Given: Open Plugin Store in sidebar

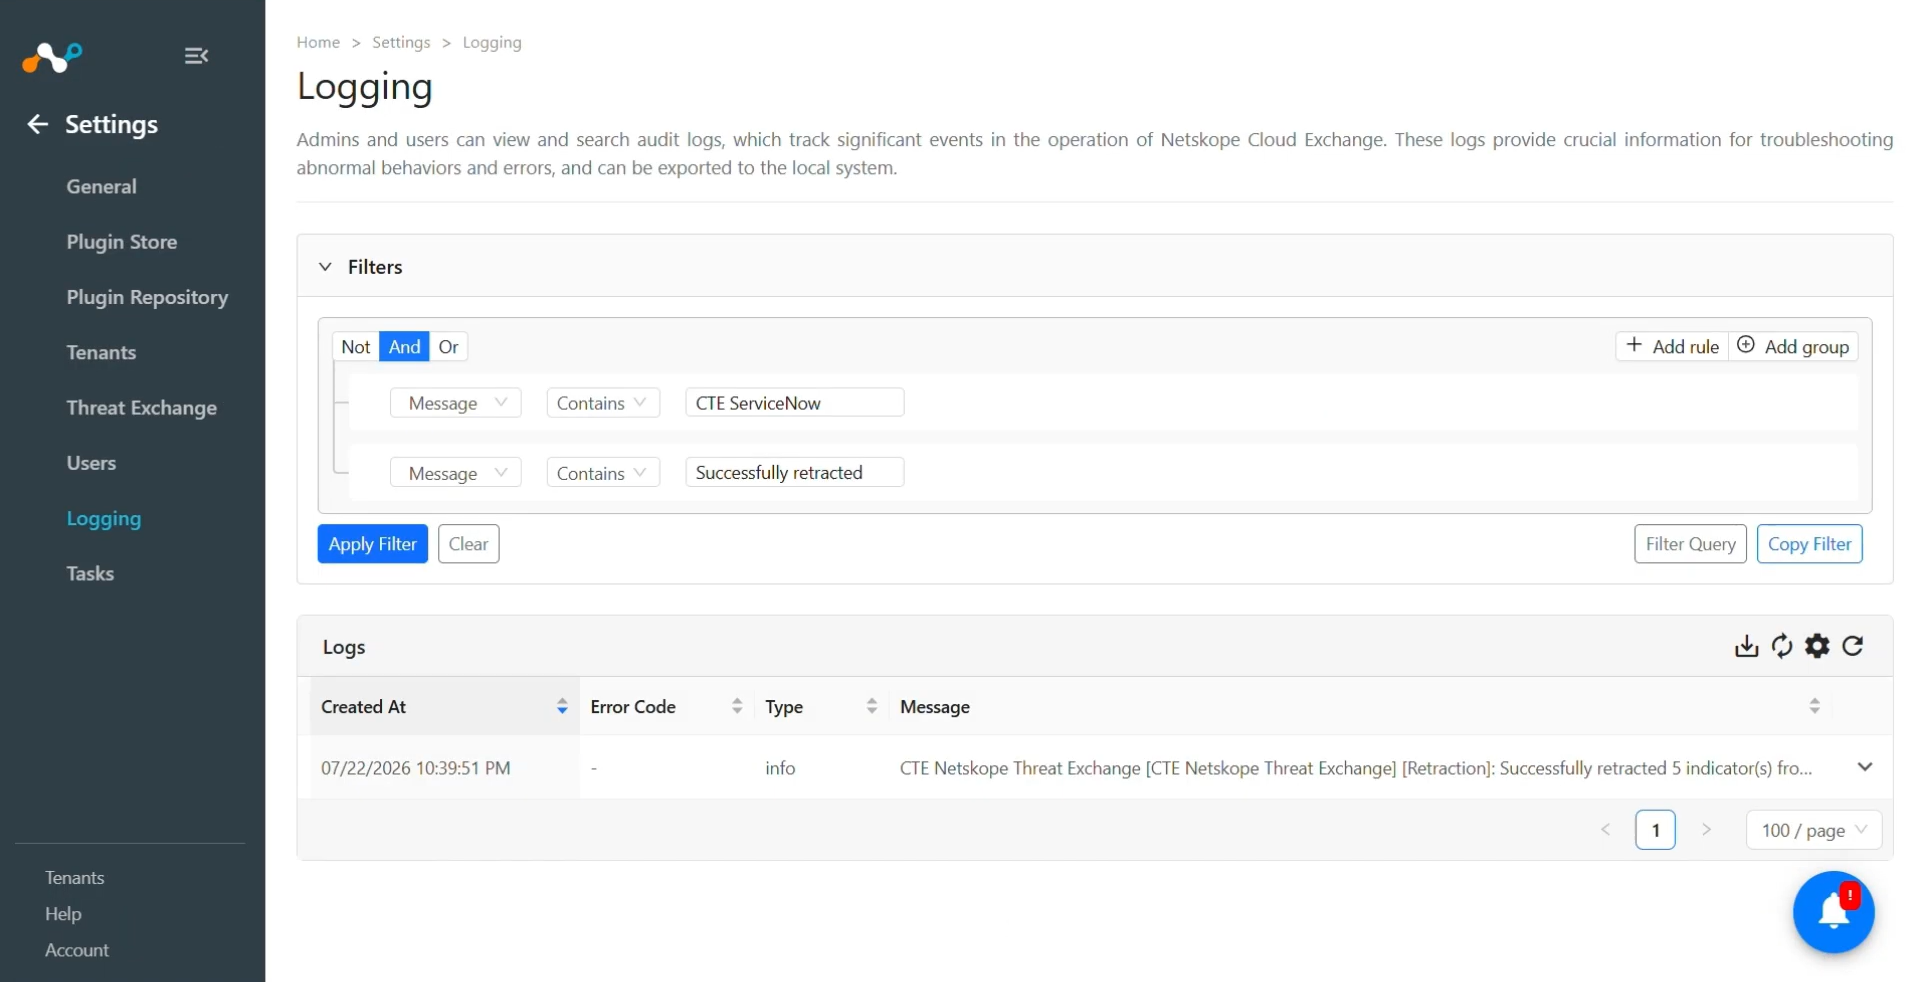Looking at the screenshot, I should pos(122,242).
